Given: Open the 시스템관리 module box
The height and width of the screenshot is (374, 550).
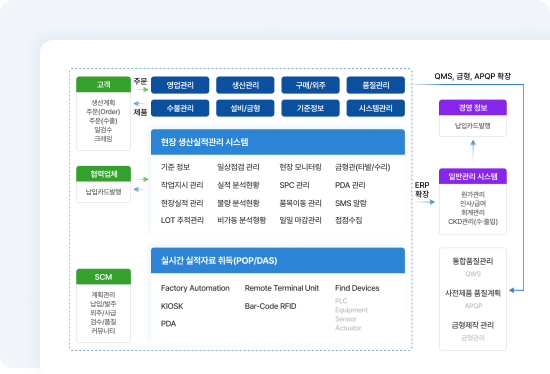Looking at the screenshot, I should (x=376, y=108).
